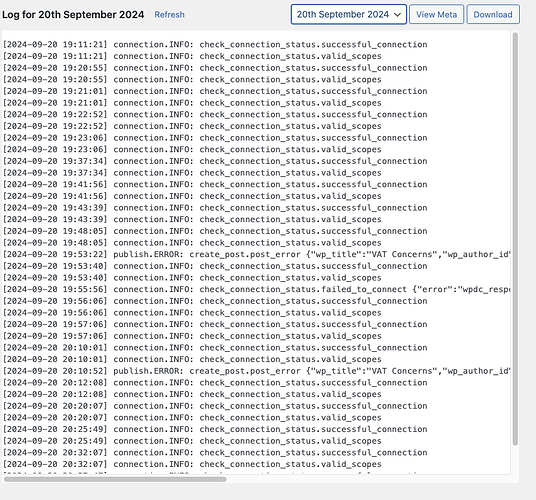
Task: Click the 19:22:52 successful_connection log entry
Action: [x=215, y=114]
